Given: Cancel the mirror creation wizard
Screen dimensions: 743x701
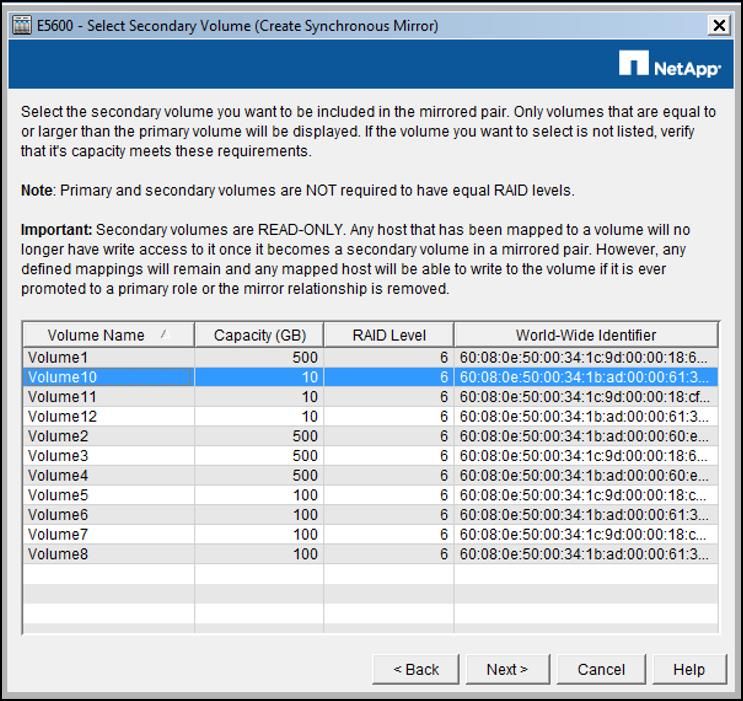Looking at the screenshot, I should [x=601, y=669].
